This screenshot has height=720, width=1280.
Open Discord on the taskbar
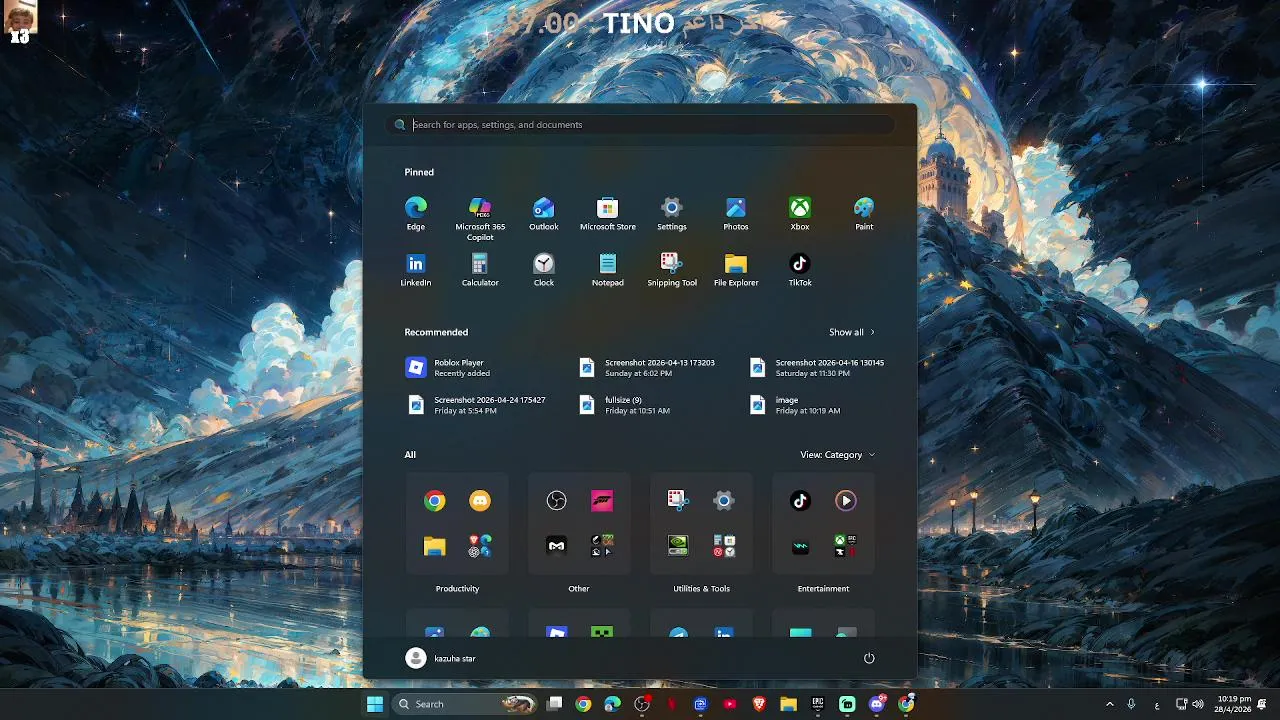[x=877, y=704]
